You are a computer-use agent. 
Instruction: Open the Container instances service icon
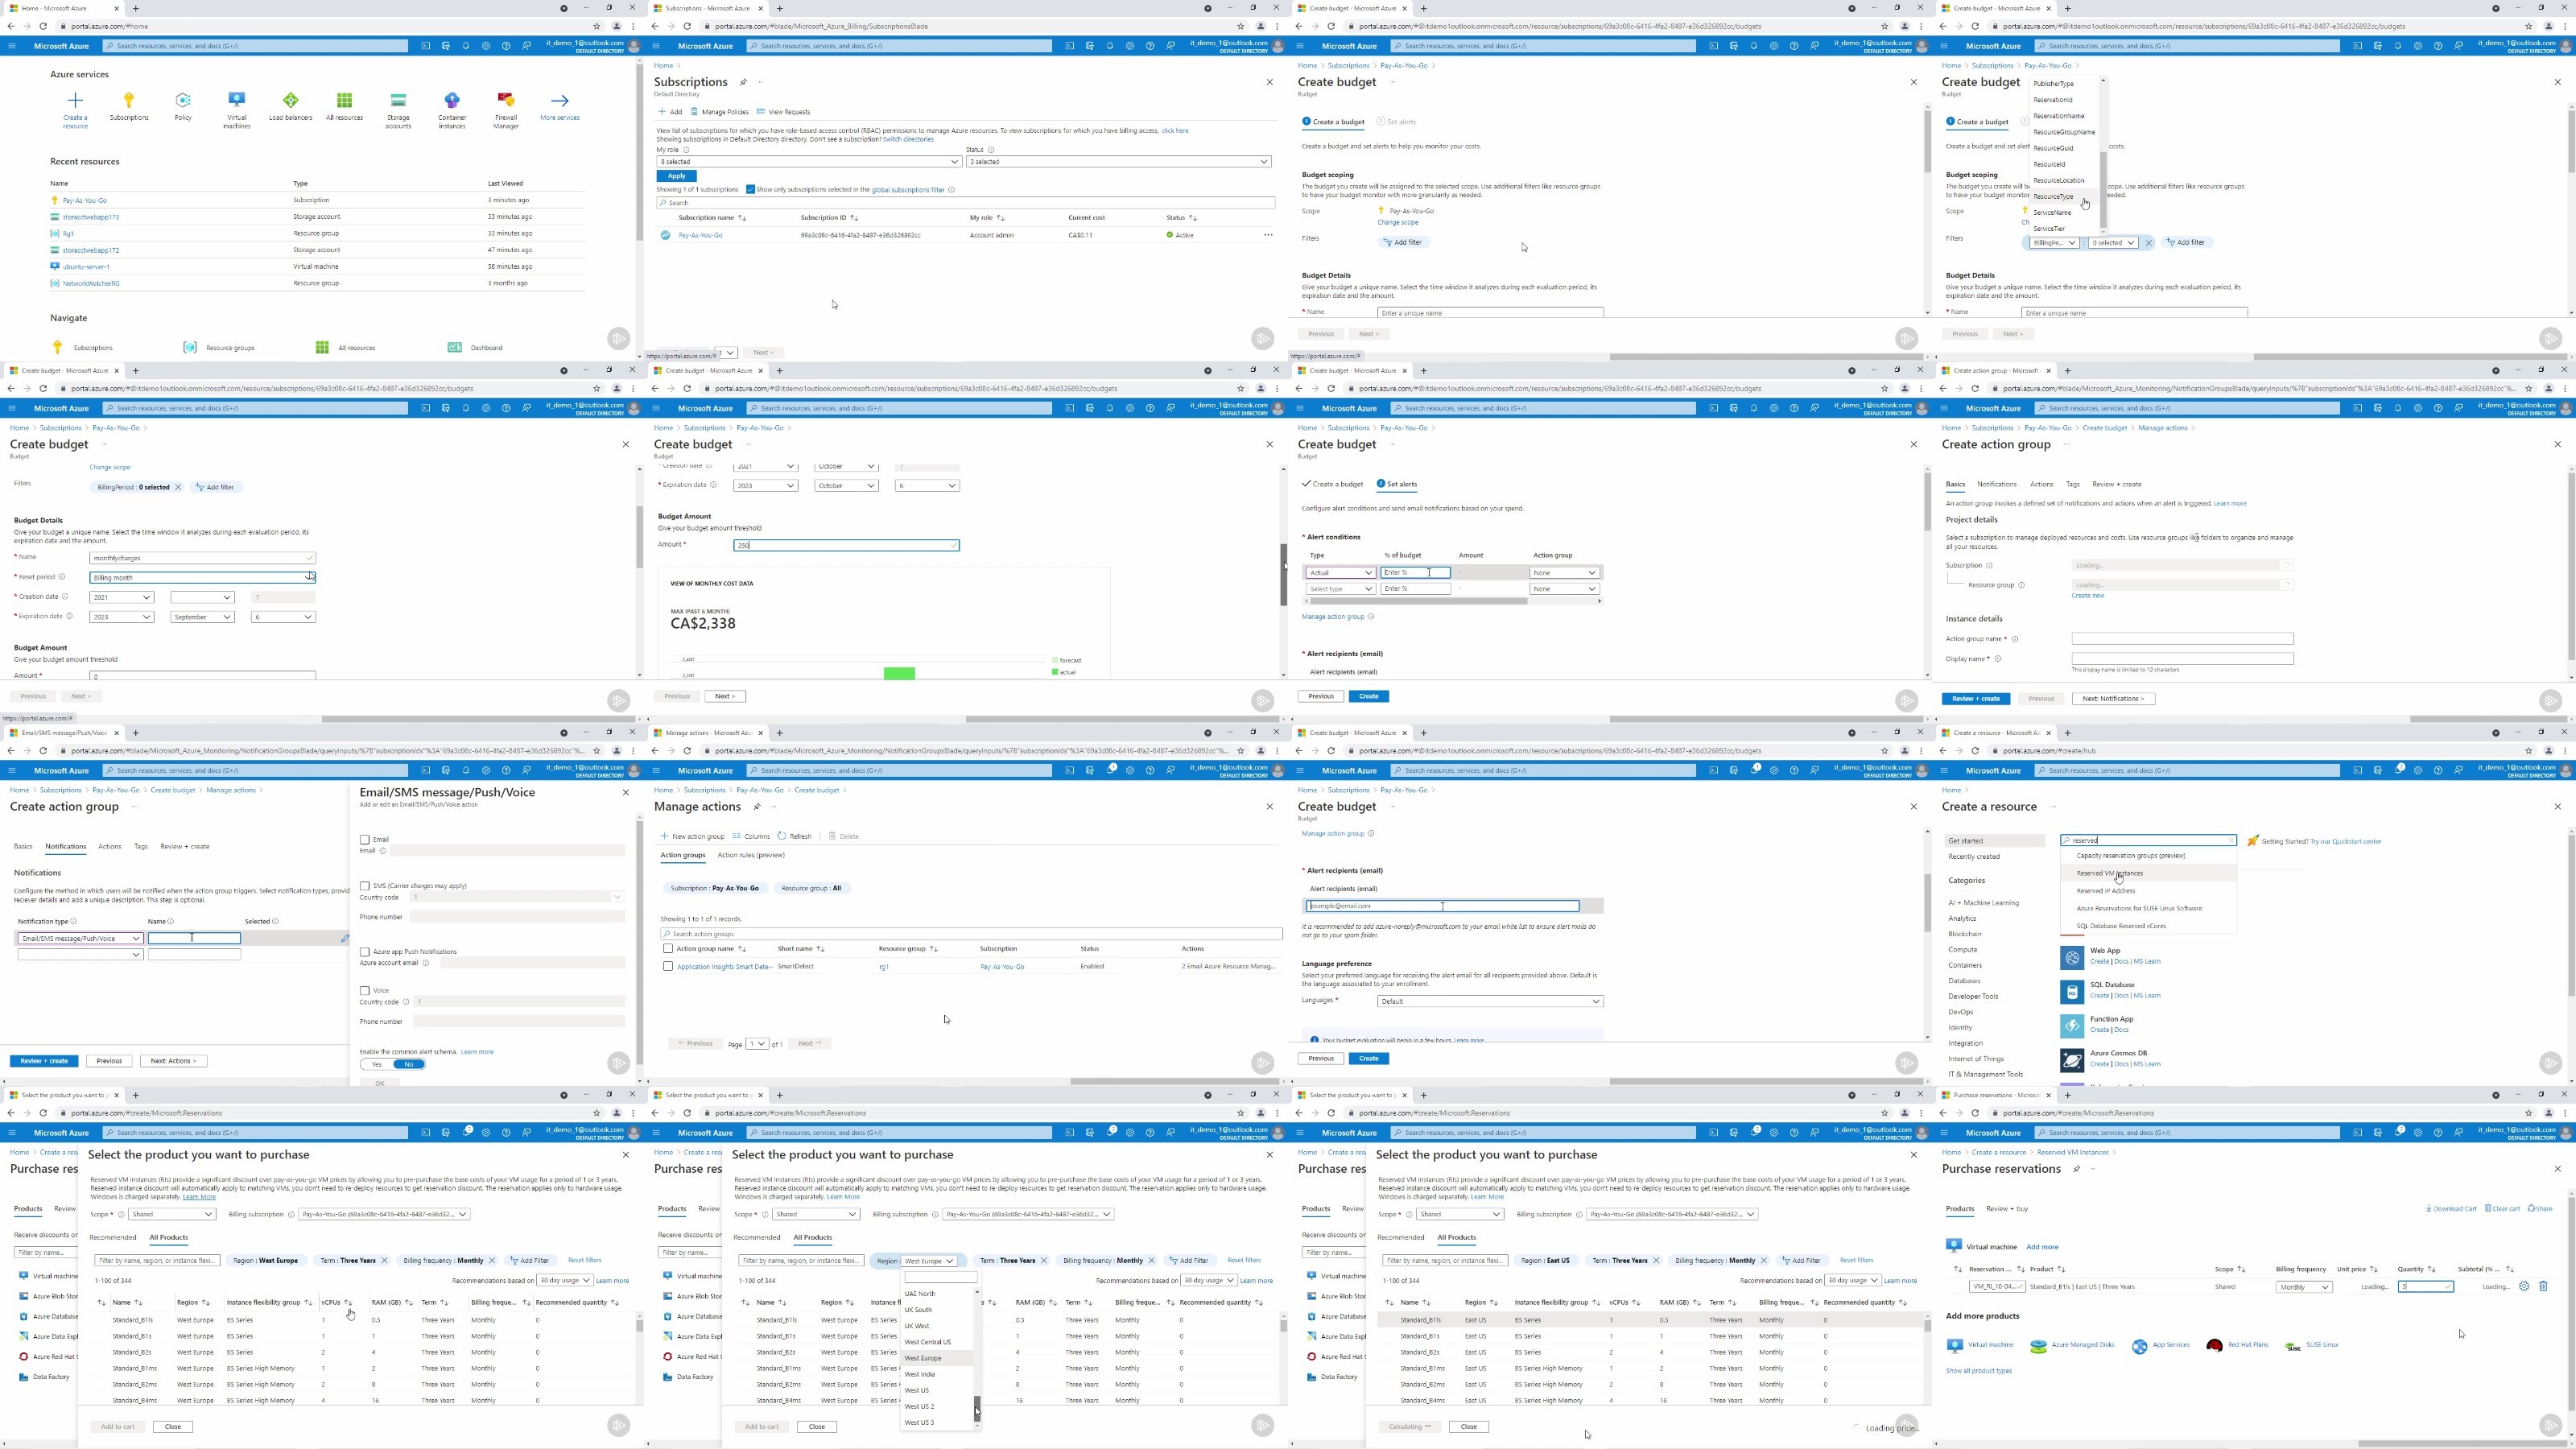[452, 100]
